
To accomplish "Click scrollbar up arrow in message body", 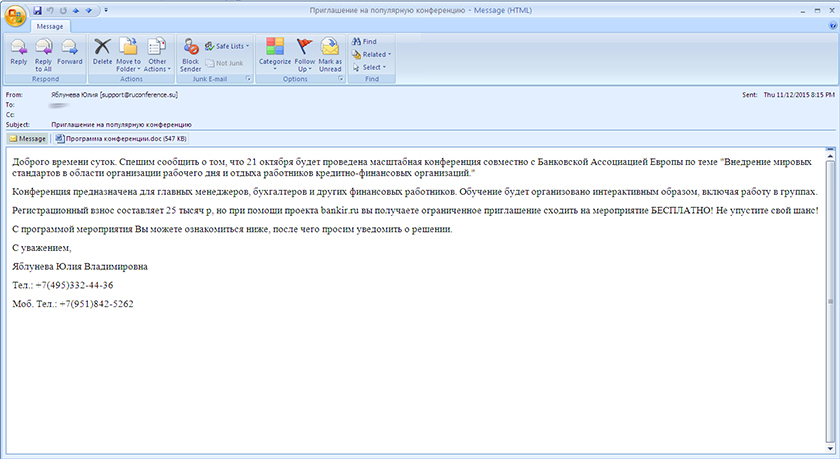I will click(x=830, y=156).
